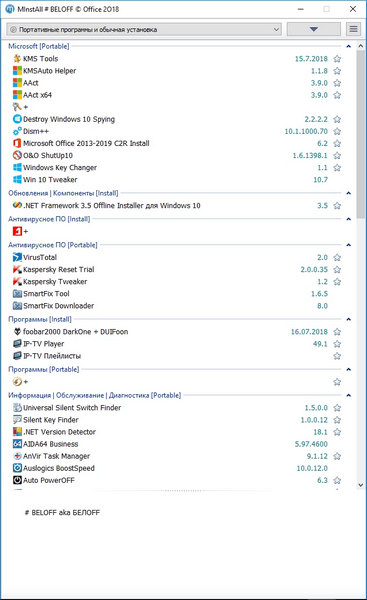Toggle favorite star for IP-TV Player
Screen dimensions: 367x600
pyautogui.click(x=337, y=344)
